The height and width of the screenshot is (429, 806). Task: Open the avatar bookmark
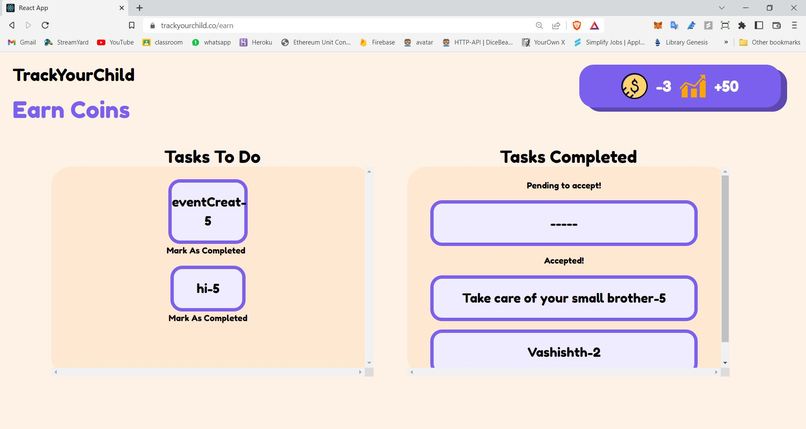[418, 42]
